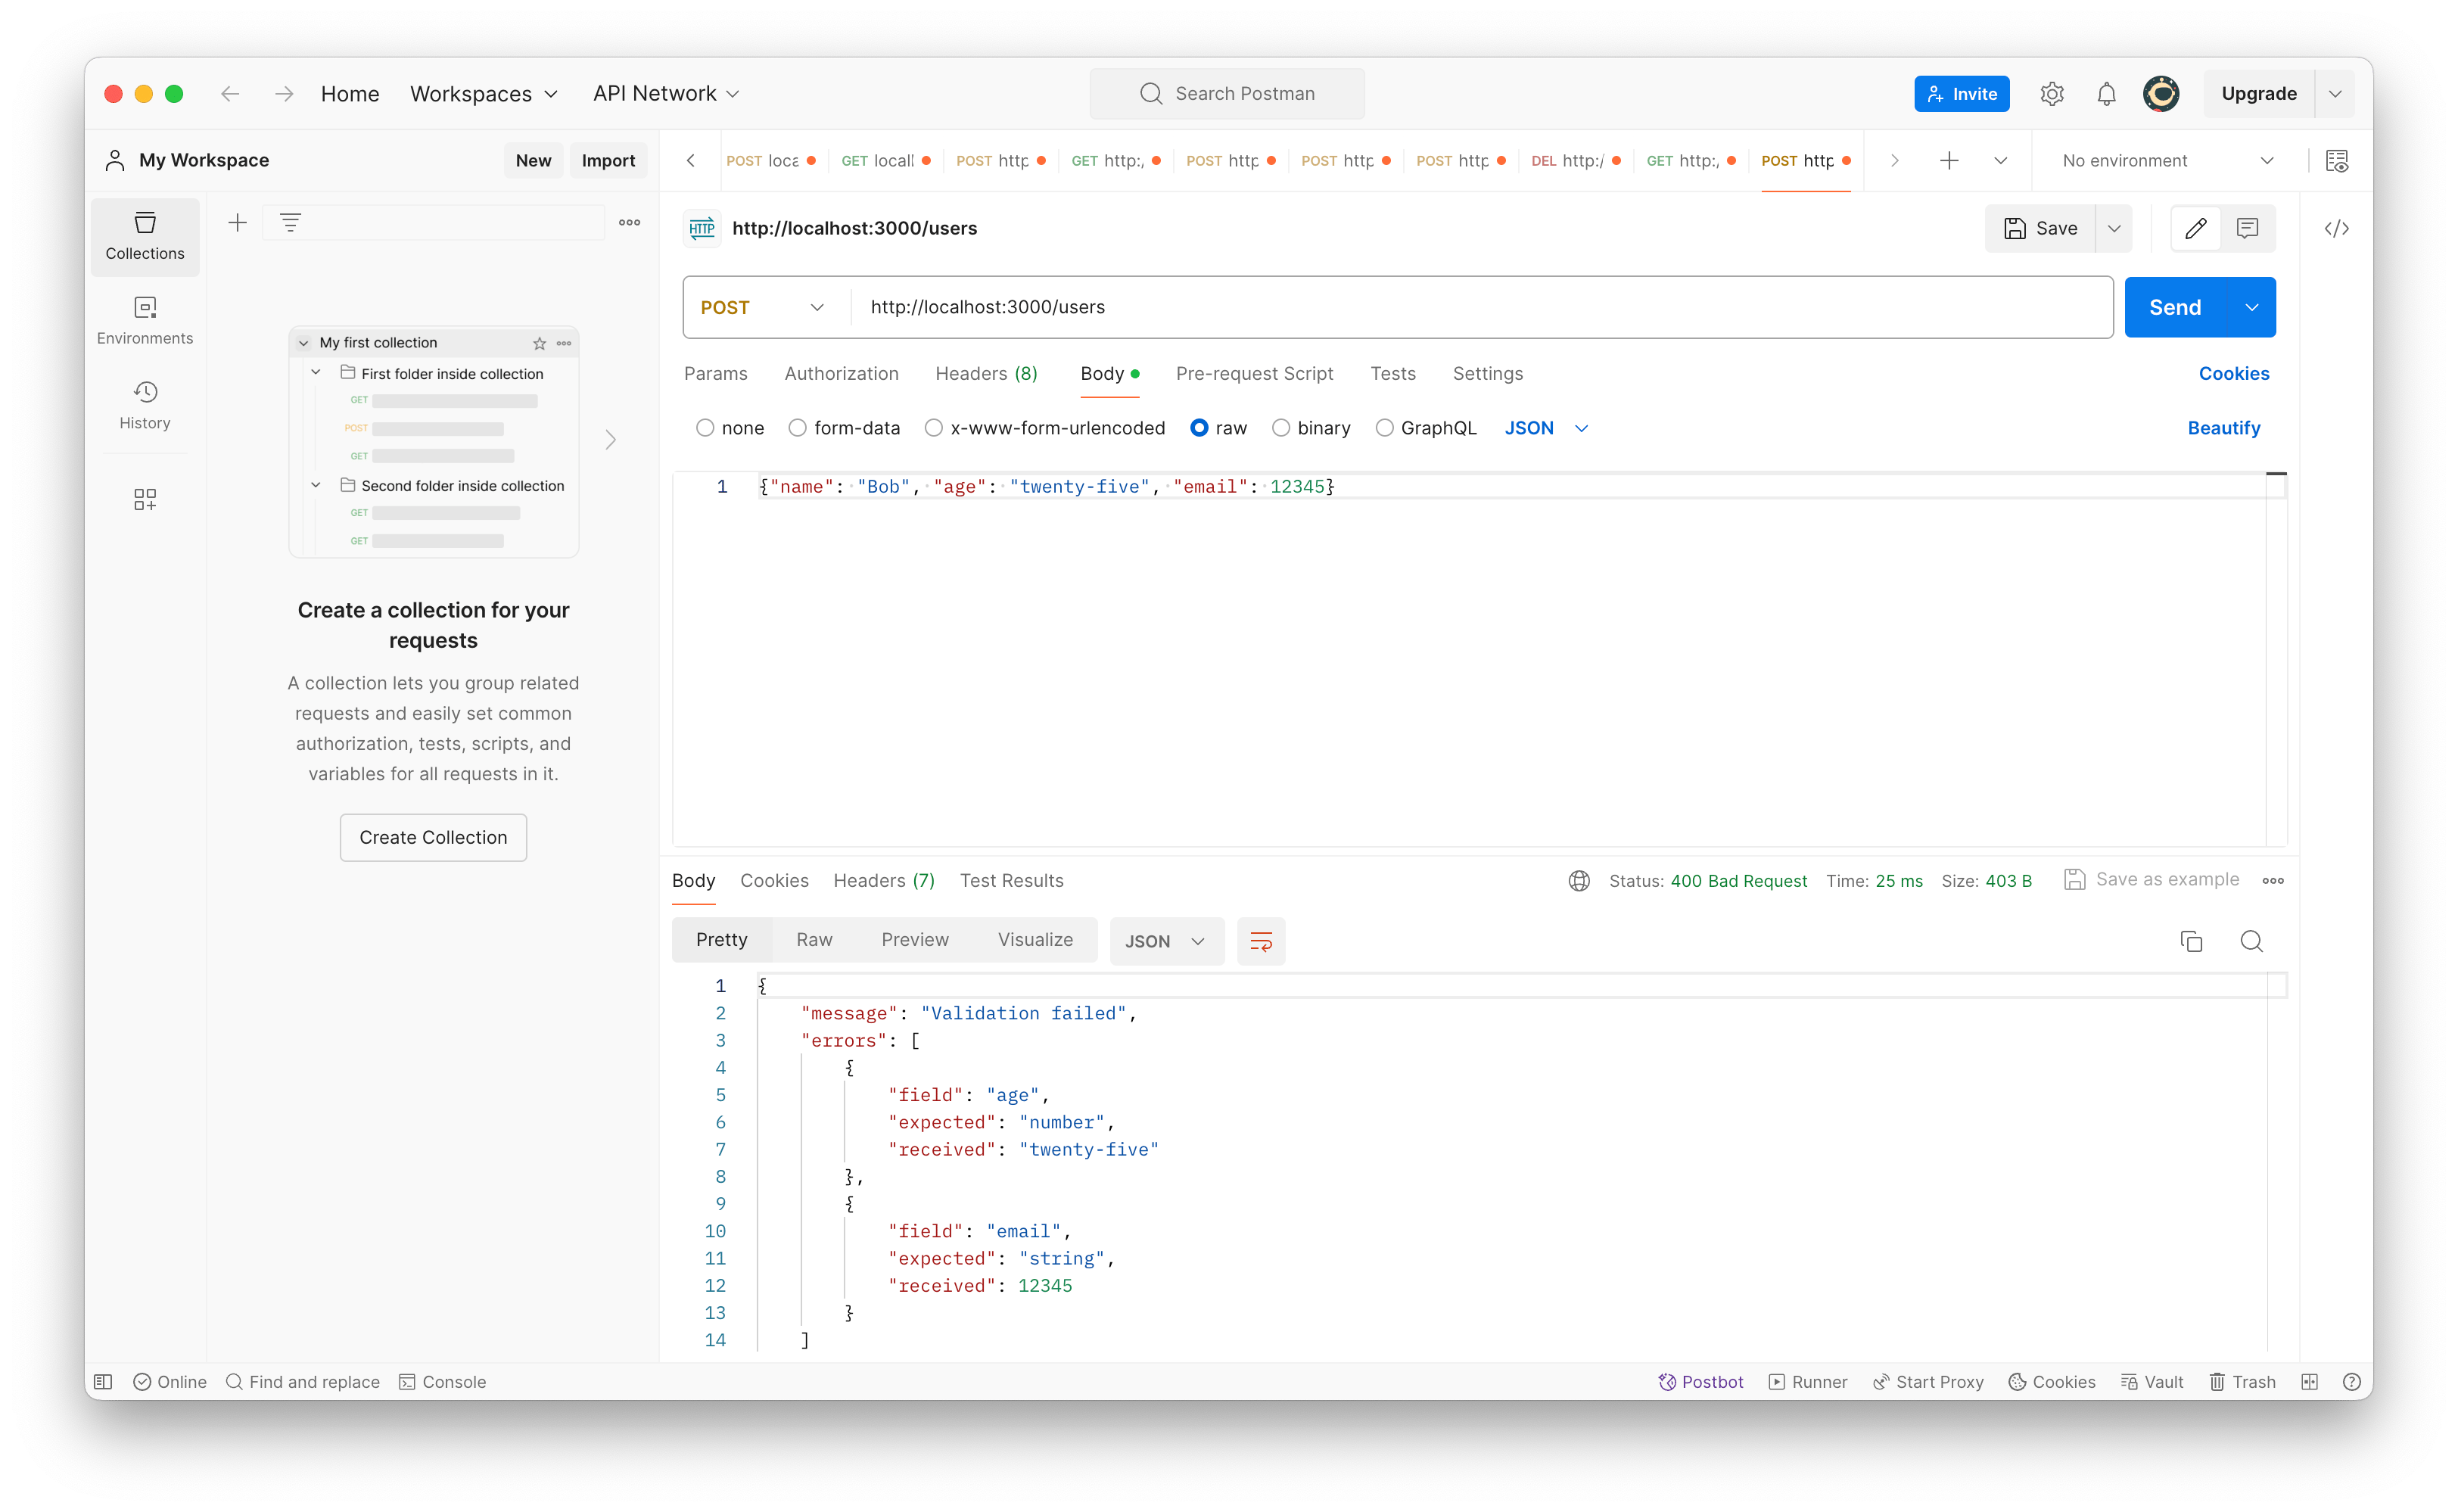Go back with the left arrow
This screenshot has height=1512, width=2458.
pyautogui.click(x=230, y=93)
